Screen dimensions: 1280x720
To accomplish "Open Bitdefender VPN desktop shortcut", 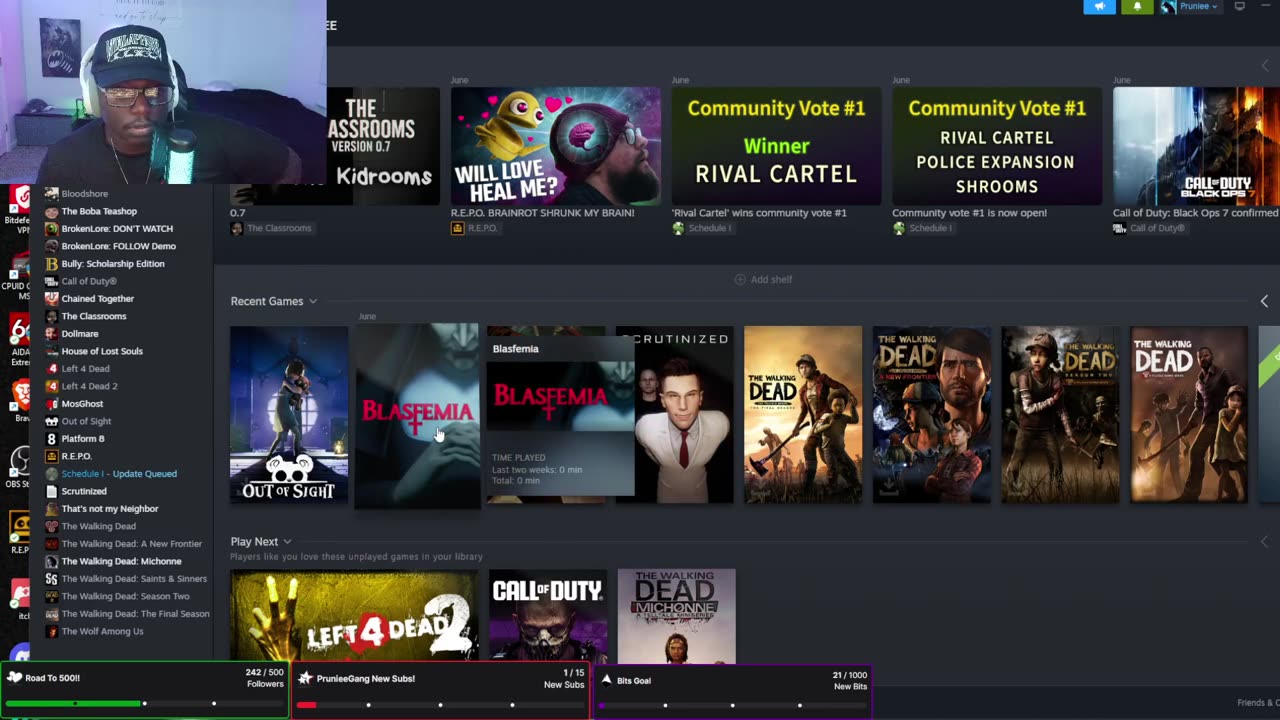I will [18, 210].
